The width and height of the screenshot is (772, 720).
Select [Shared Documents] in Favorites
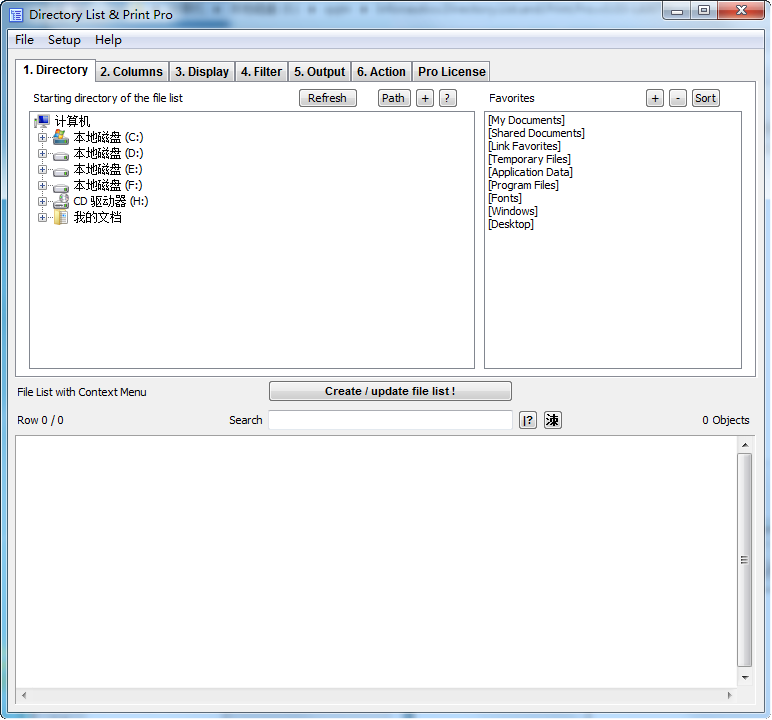point(536,133)
